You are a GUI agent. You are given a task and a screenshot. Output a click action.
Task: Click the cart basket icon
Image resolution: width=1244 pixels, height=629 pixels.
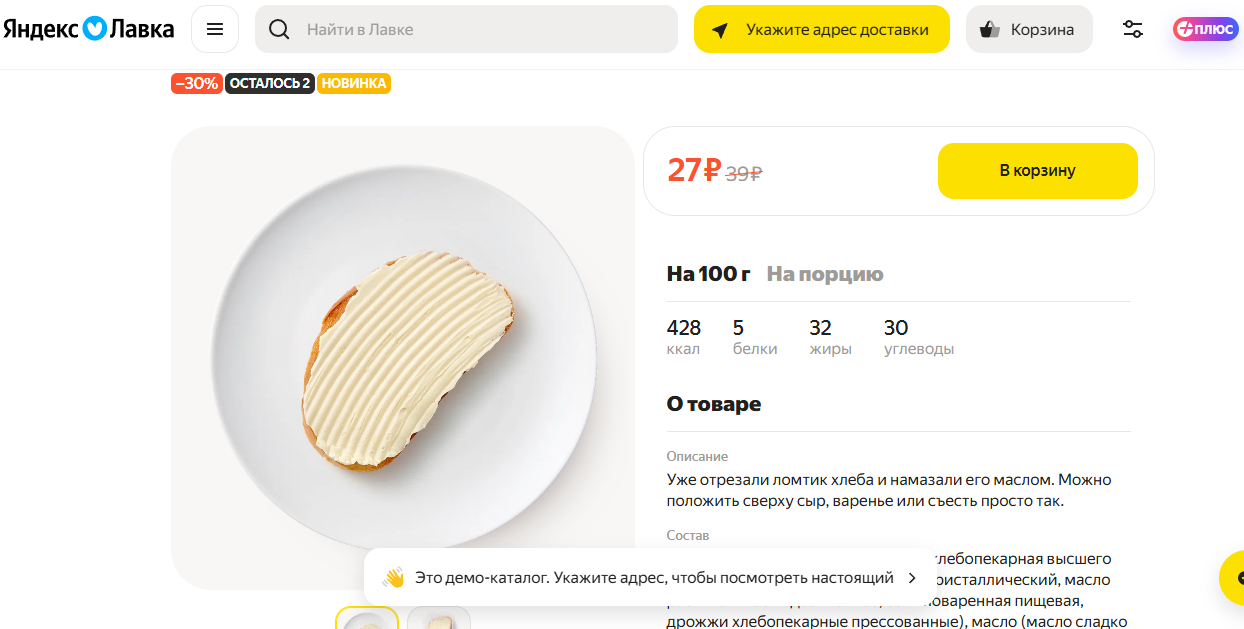pos(990,29)
